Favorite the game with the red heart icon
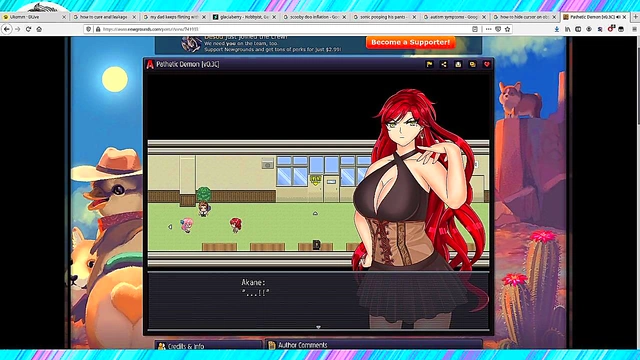This screenshot has height=360, width=640. (487, 64)
